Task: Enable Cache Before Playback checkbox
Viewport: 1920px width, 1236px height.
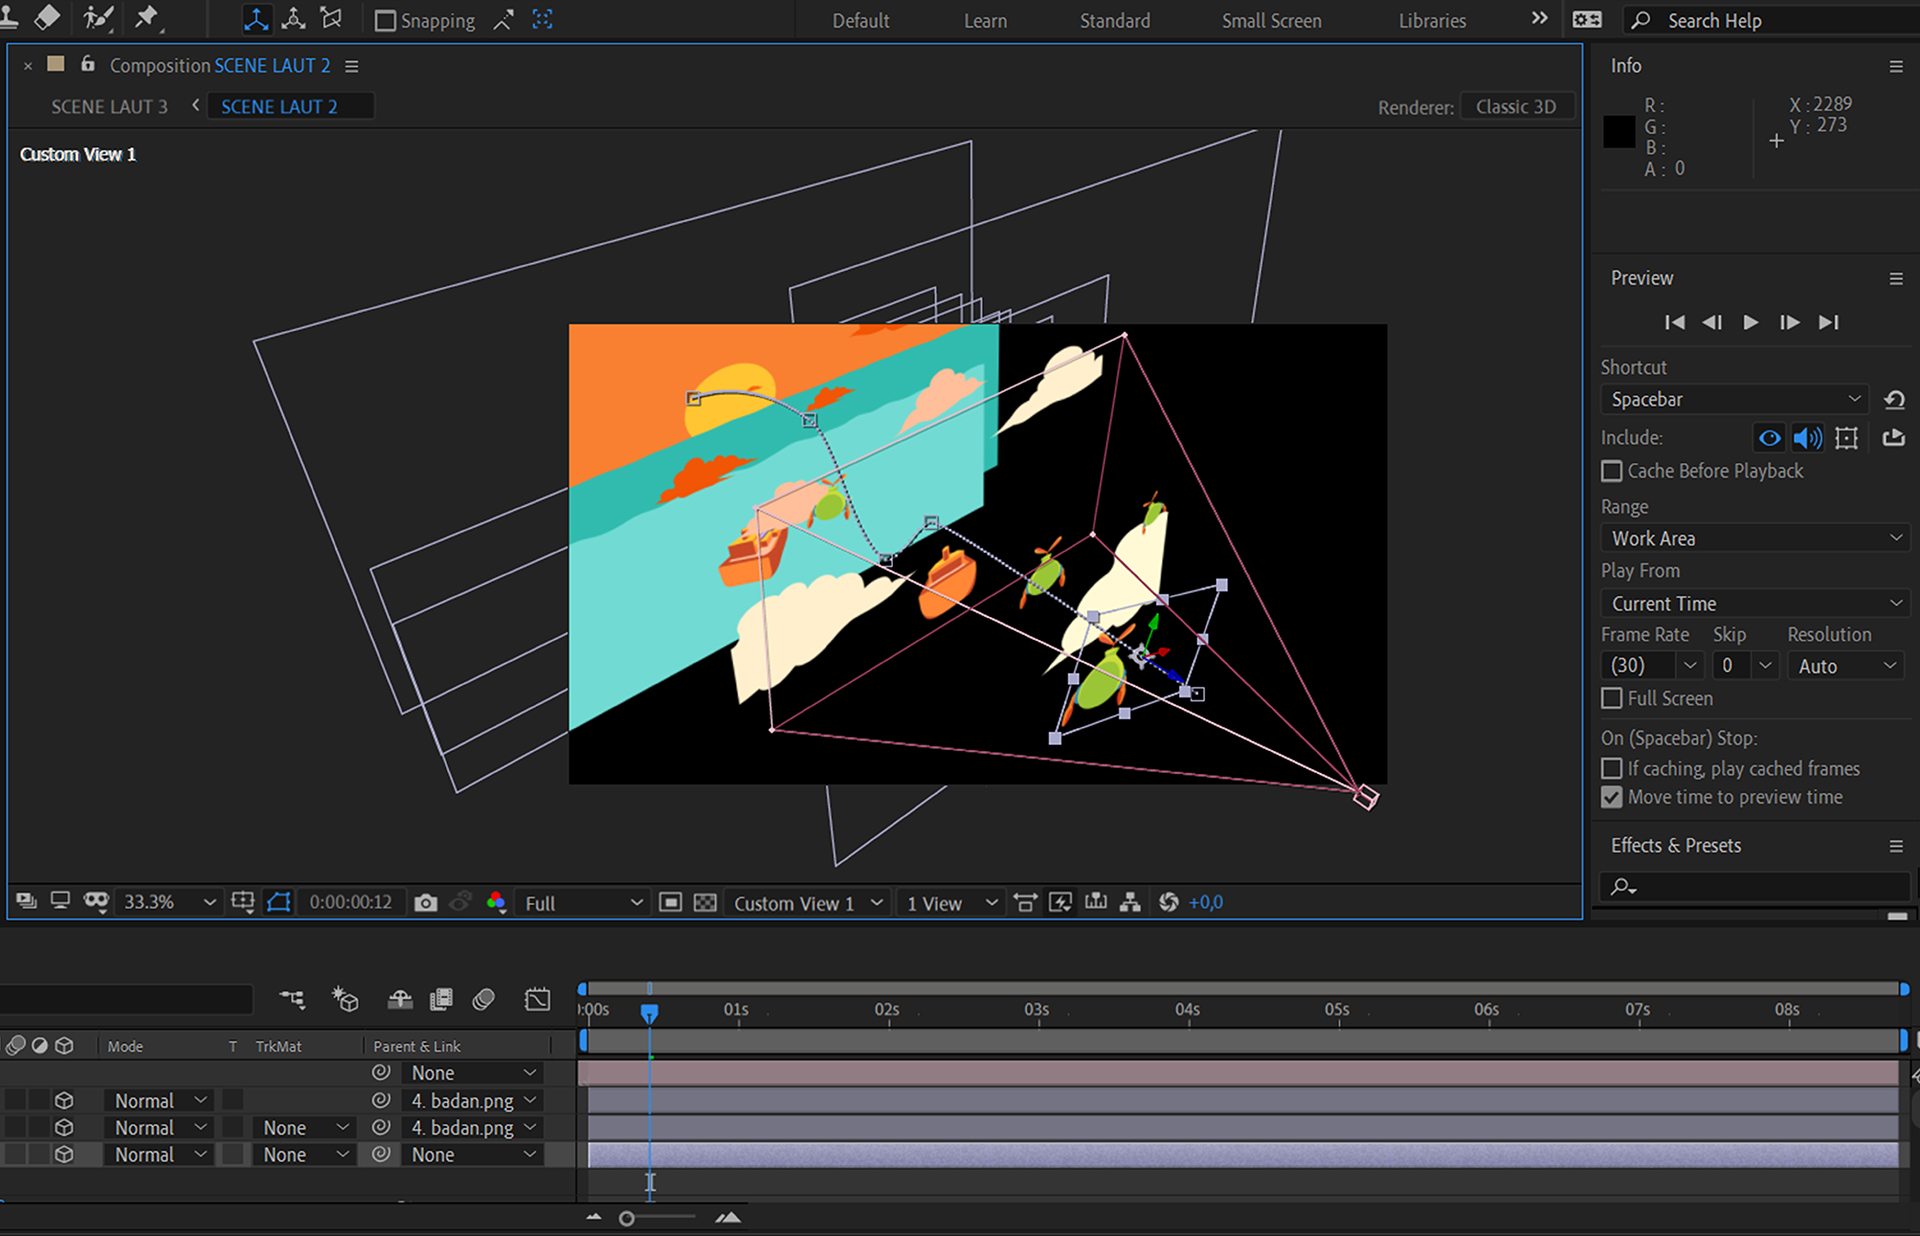Action: [x=1612, y=471]
